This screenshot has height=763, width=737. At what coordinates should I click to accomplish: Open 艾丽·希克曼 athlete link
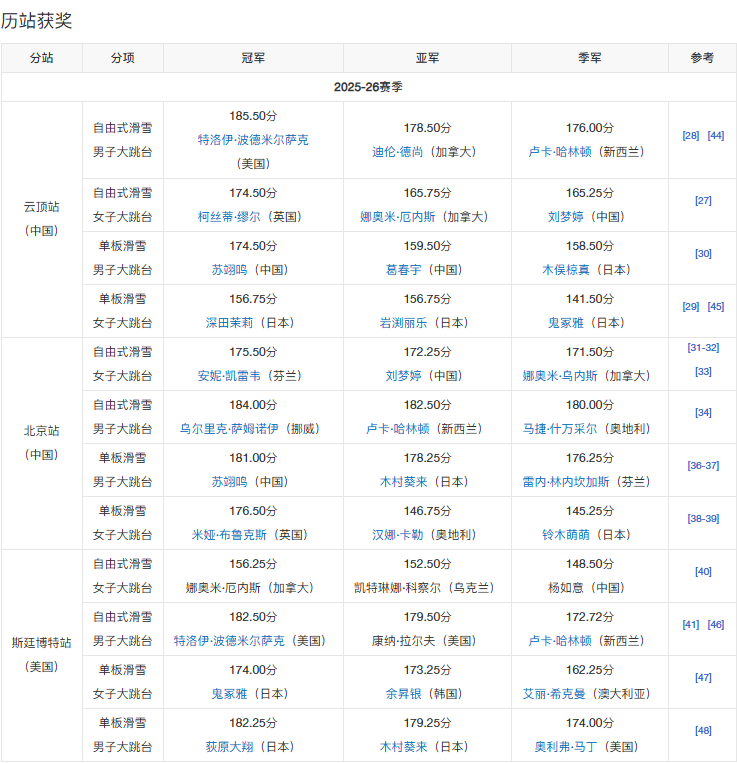554,694
